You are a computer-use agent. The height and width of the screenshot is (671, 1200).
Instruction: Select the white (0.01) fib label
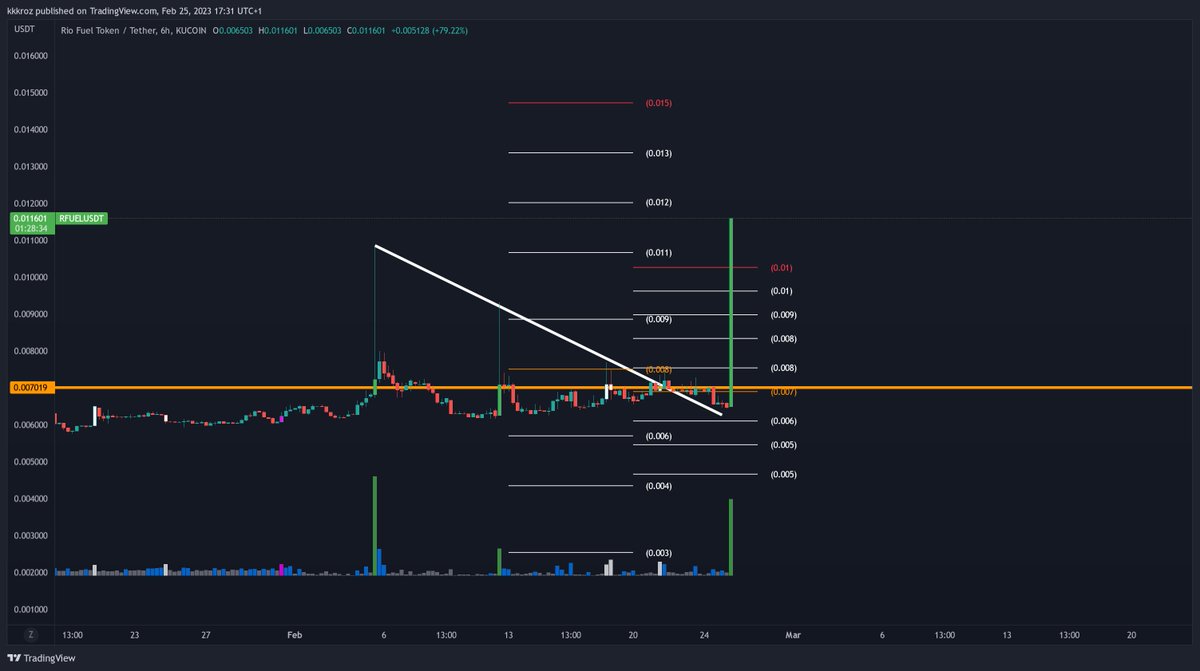click(781, 291)
